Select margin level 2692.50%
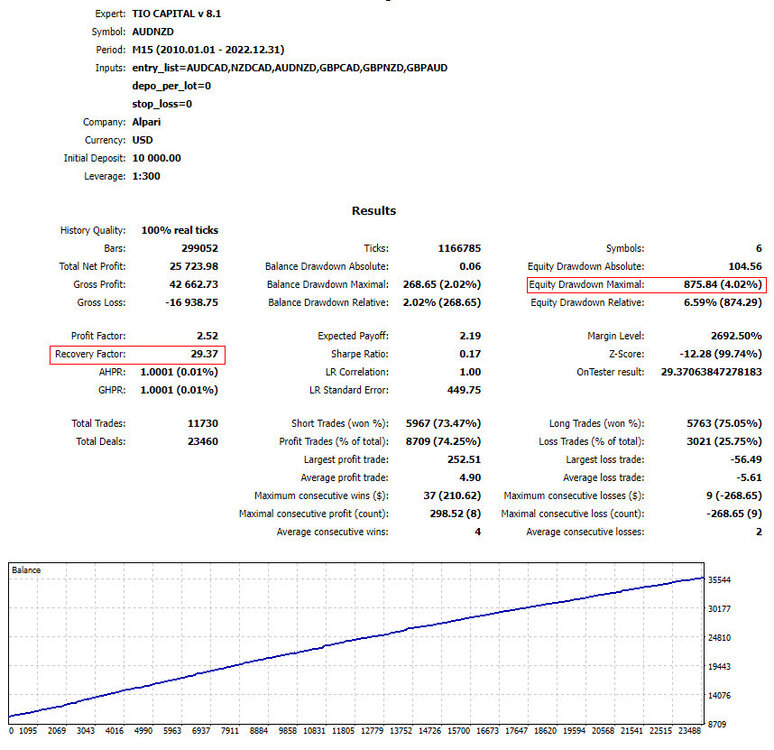The width and height of the screenshot is (774, 750). click(736, 336)
